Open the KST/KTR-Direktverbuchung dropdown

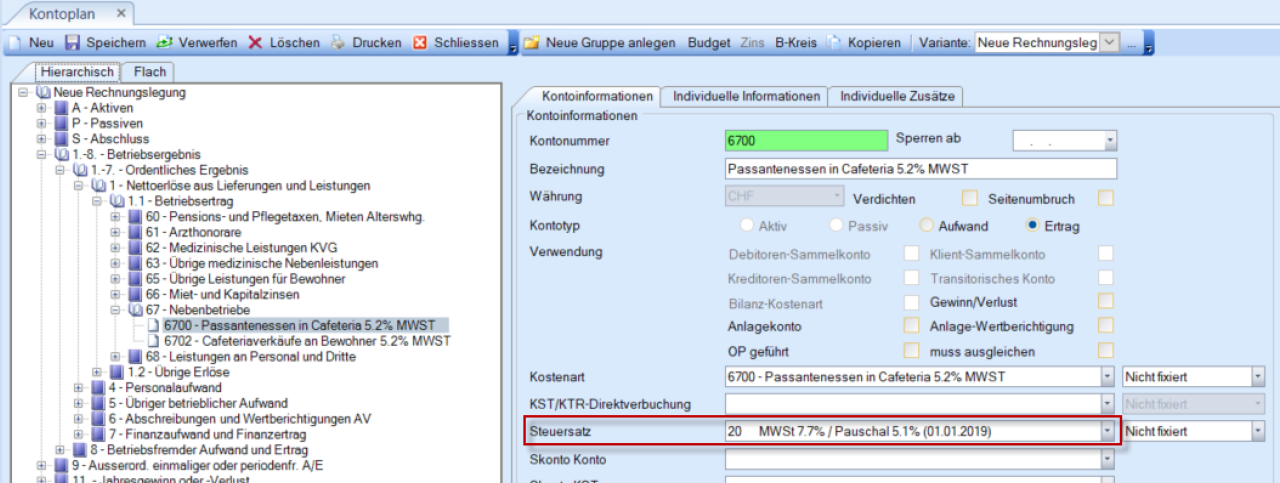pos(1107,404)
